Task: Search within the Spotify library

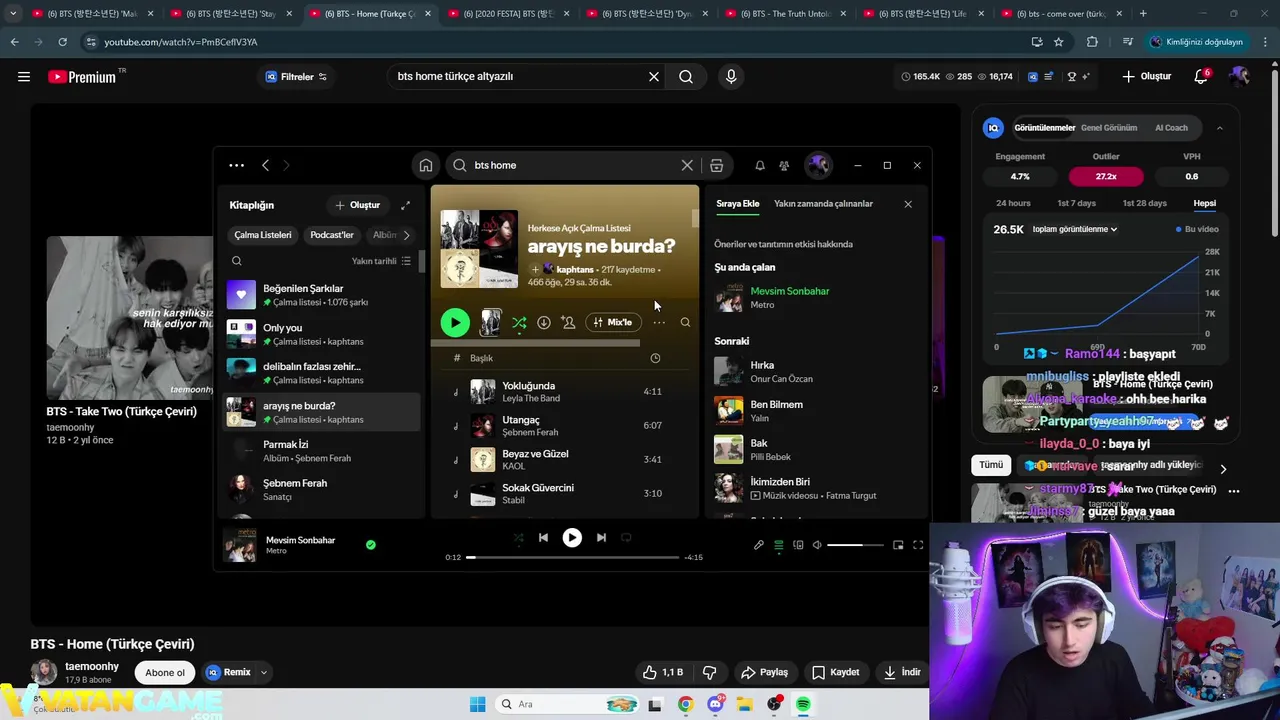Action: pyautogui.click(x=237, y=261)
